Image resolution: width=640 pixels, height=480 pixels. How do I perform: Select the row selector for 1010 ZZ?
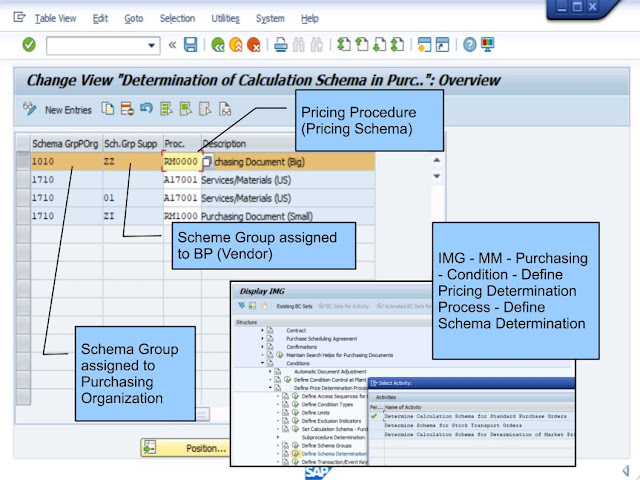[x=23, y=161]
